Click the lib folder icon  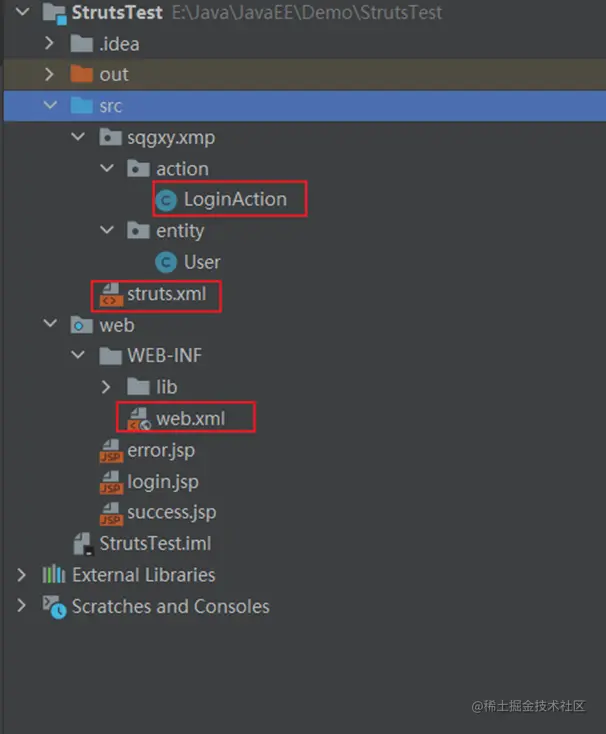(x=139, y=387)
